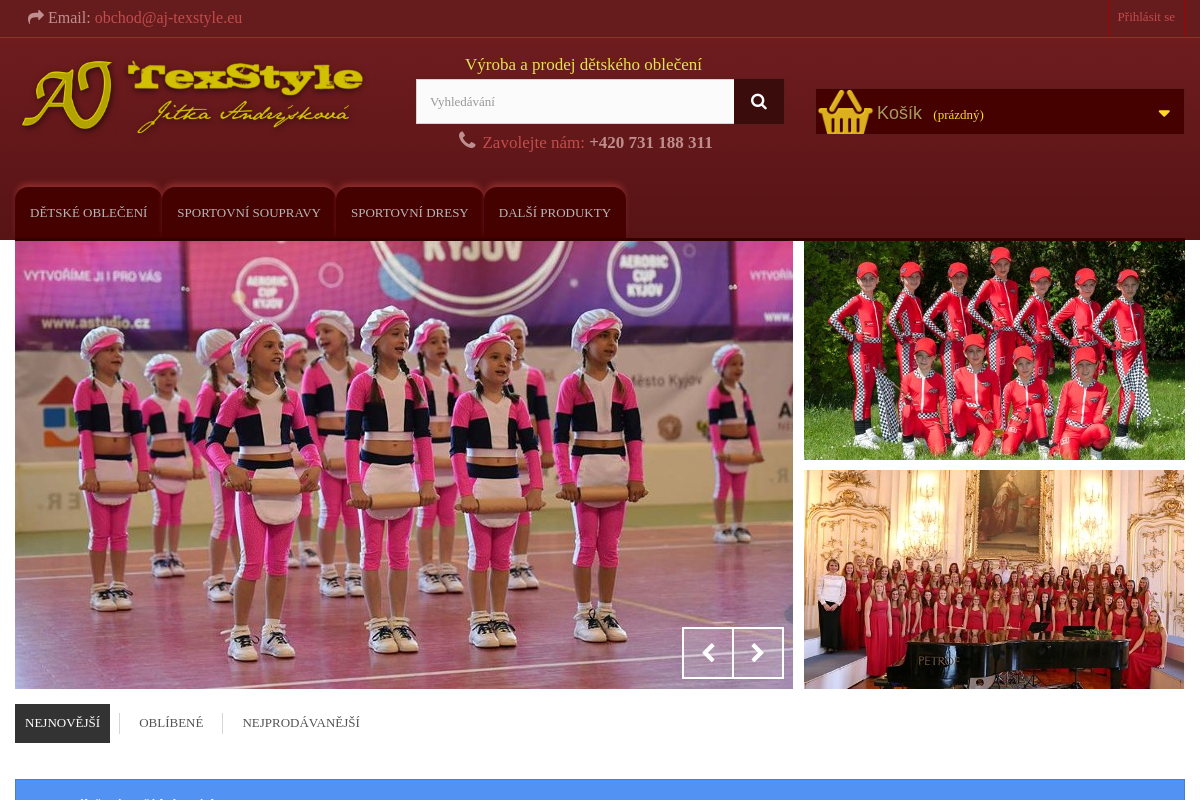The image size is (1200, 800).
Task: Advance slider with right arrow
Action: pos(758,653)
